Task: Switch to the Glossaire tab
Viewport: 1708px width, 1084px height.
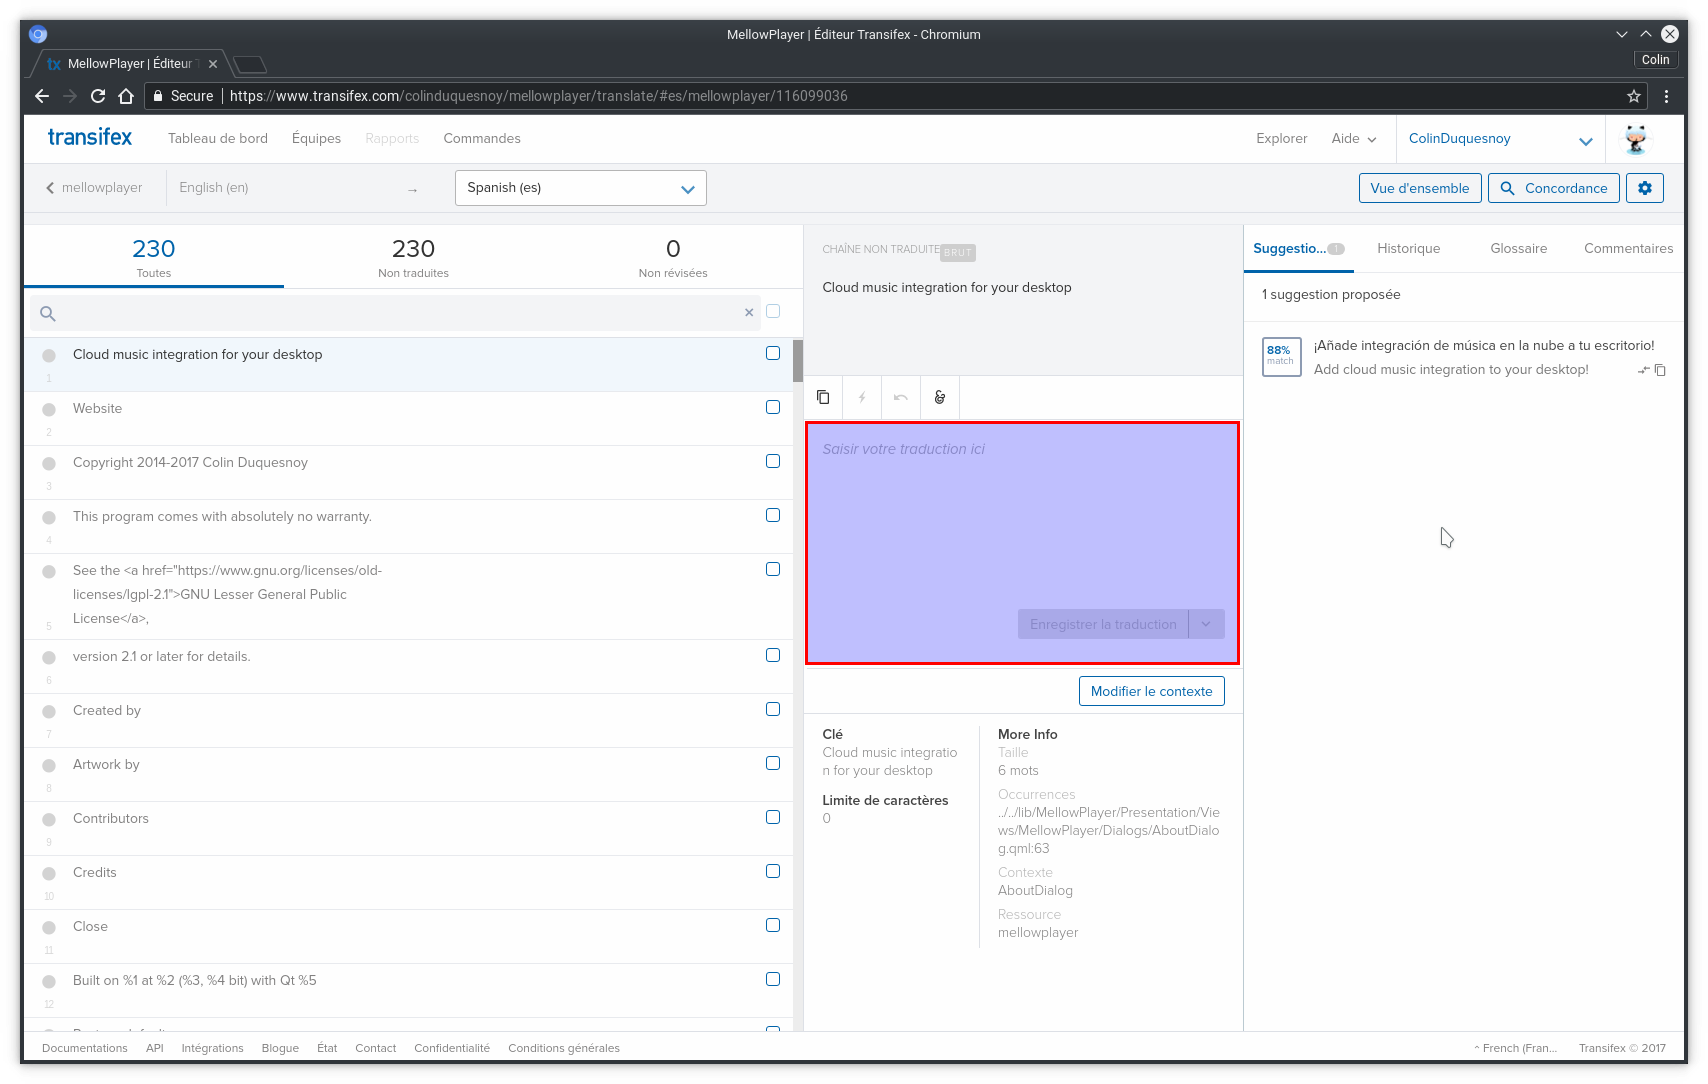Action: (1518, 249)
